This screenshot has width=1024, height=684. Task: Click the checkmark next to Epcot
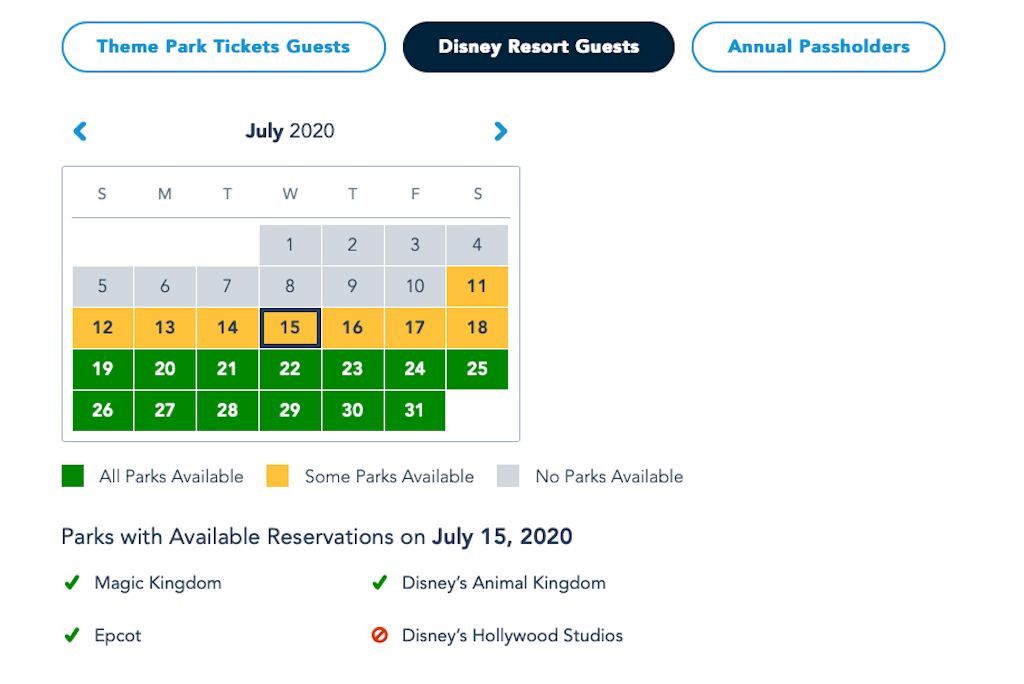[71, 636]
